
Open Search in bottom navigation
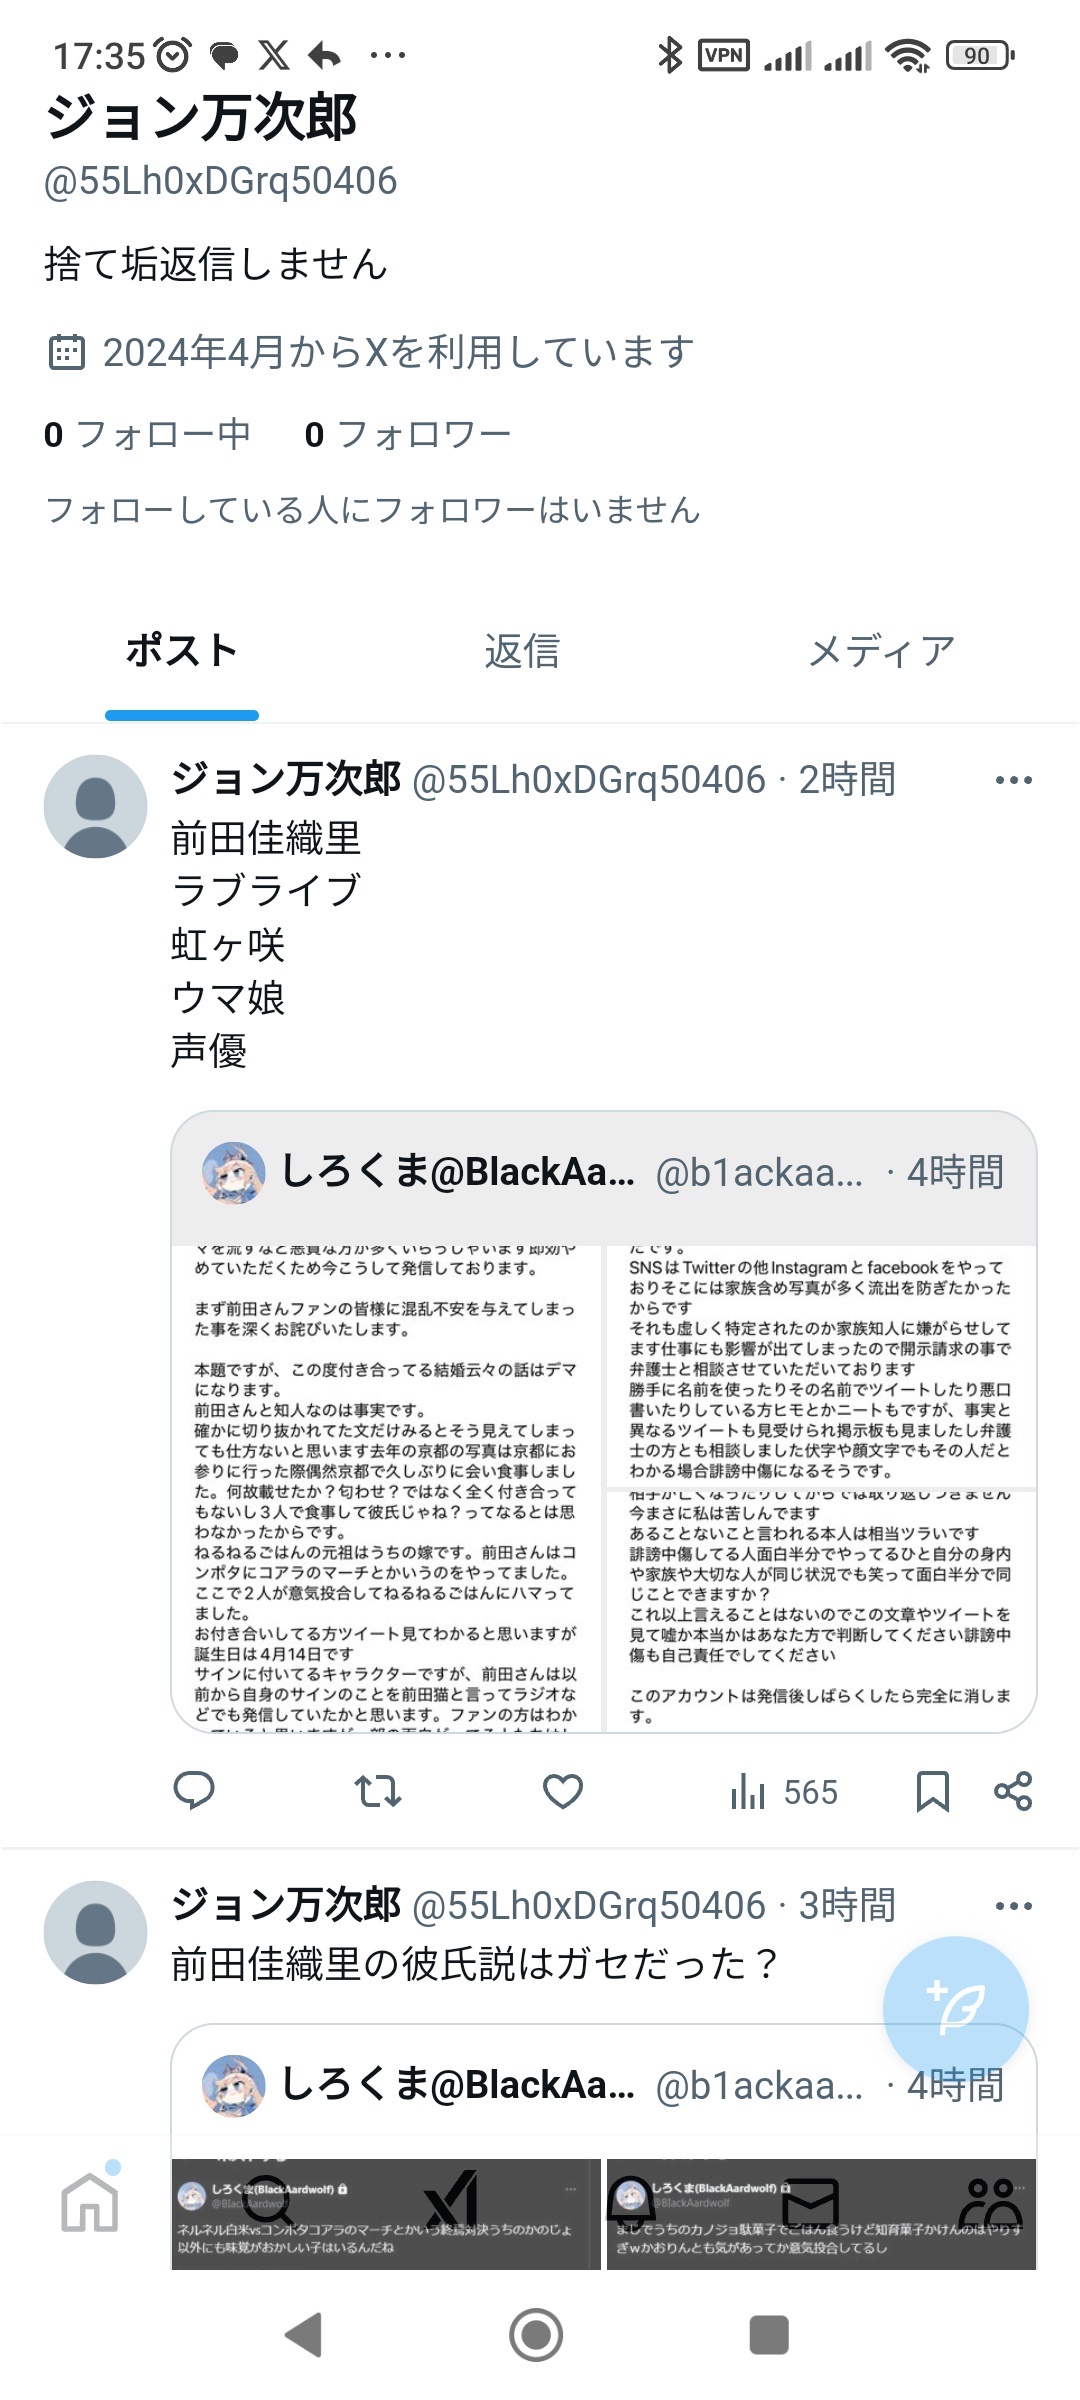268,2202
